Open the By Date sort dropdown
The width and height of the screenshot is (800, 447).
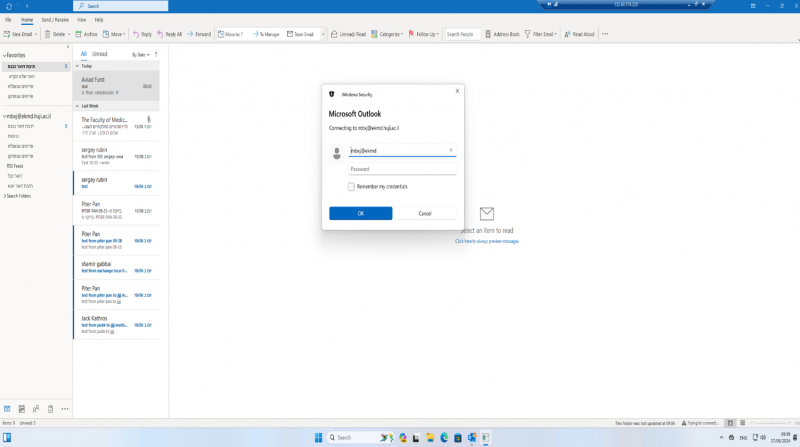coord(141,55)
